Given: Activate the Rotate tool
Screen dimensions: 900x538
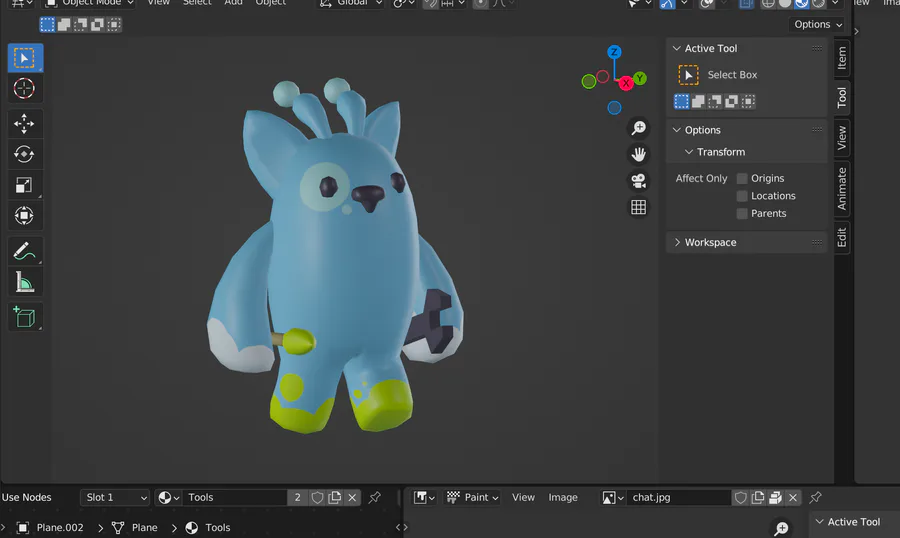Looking at the screenshot, I should click(x=25, y=154).
